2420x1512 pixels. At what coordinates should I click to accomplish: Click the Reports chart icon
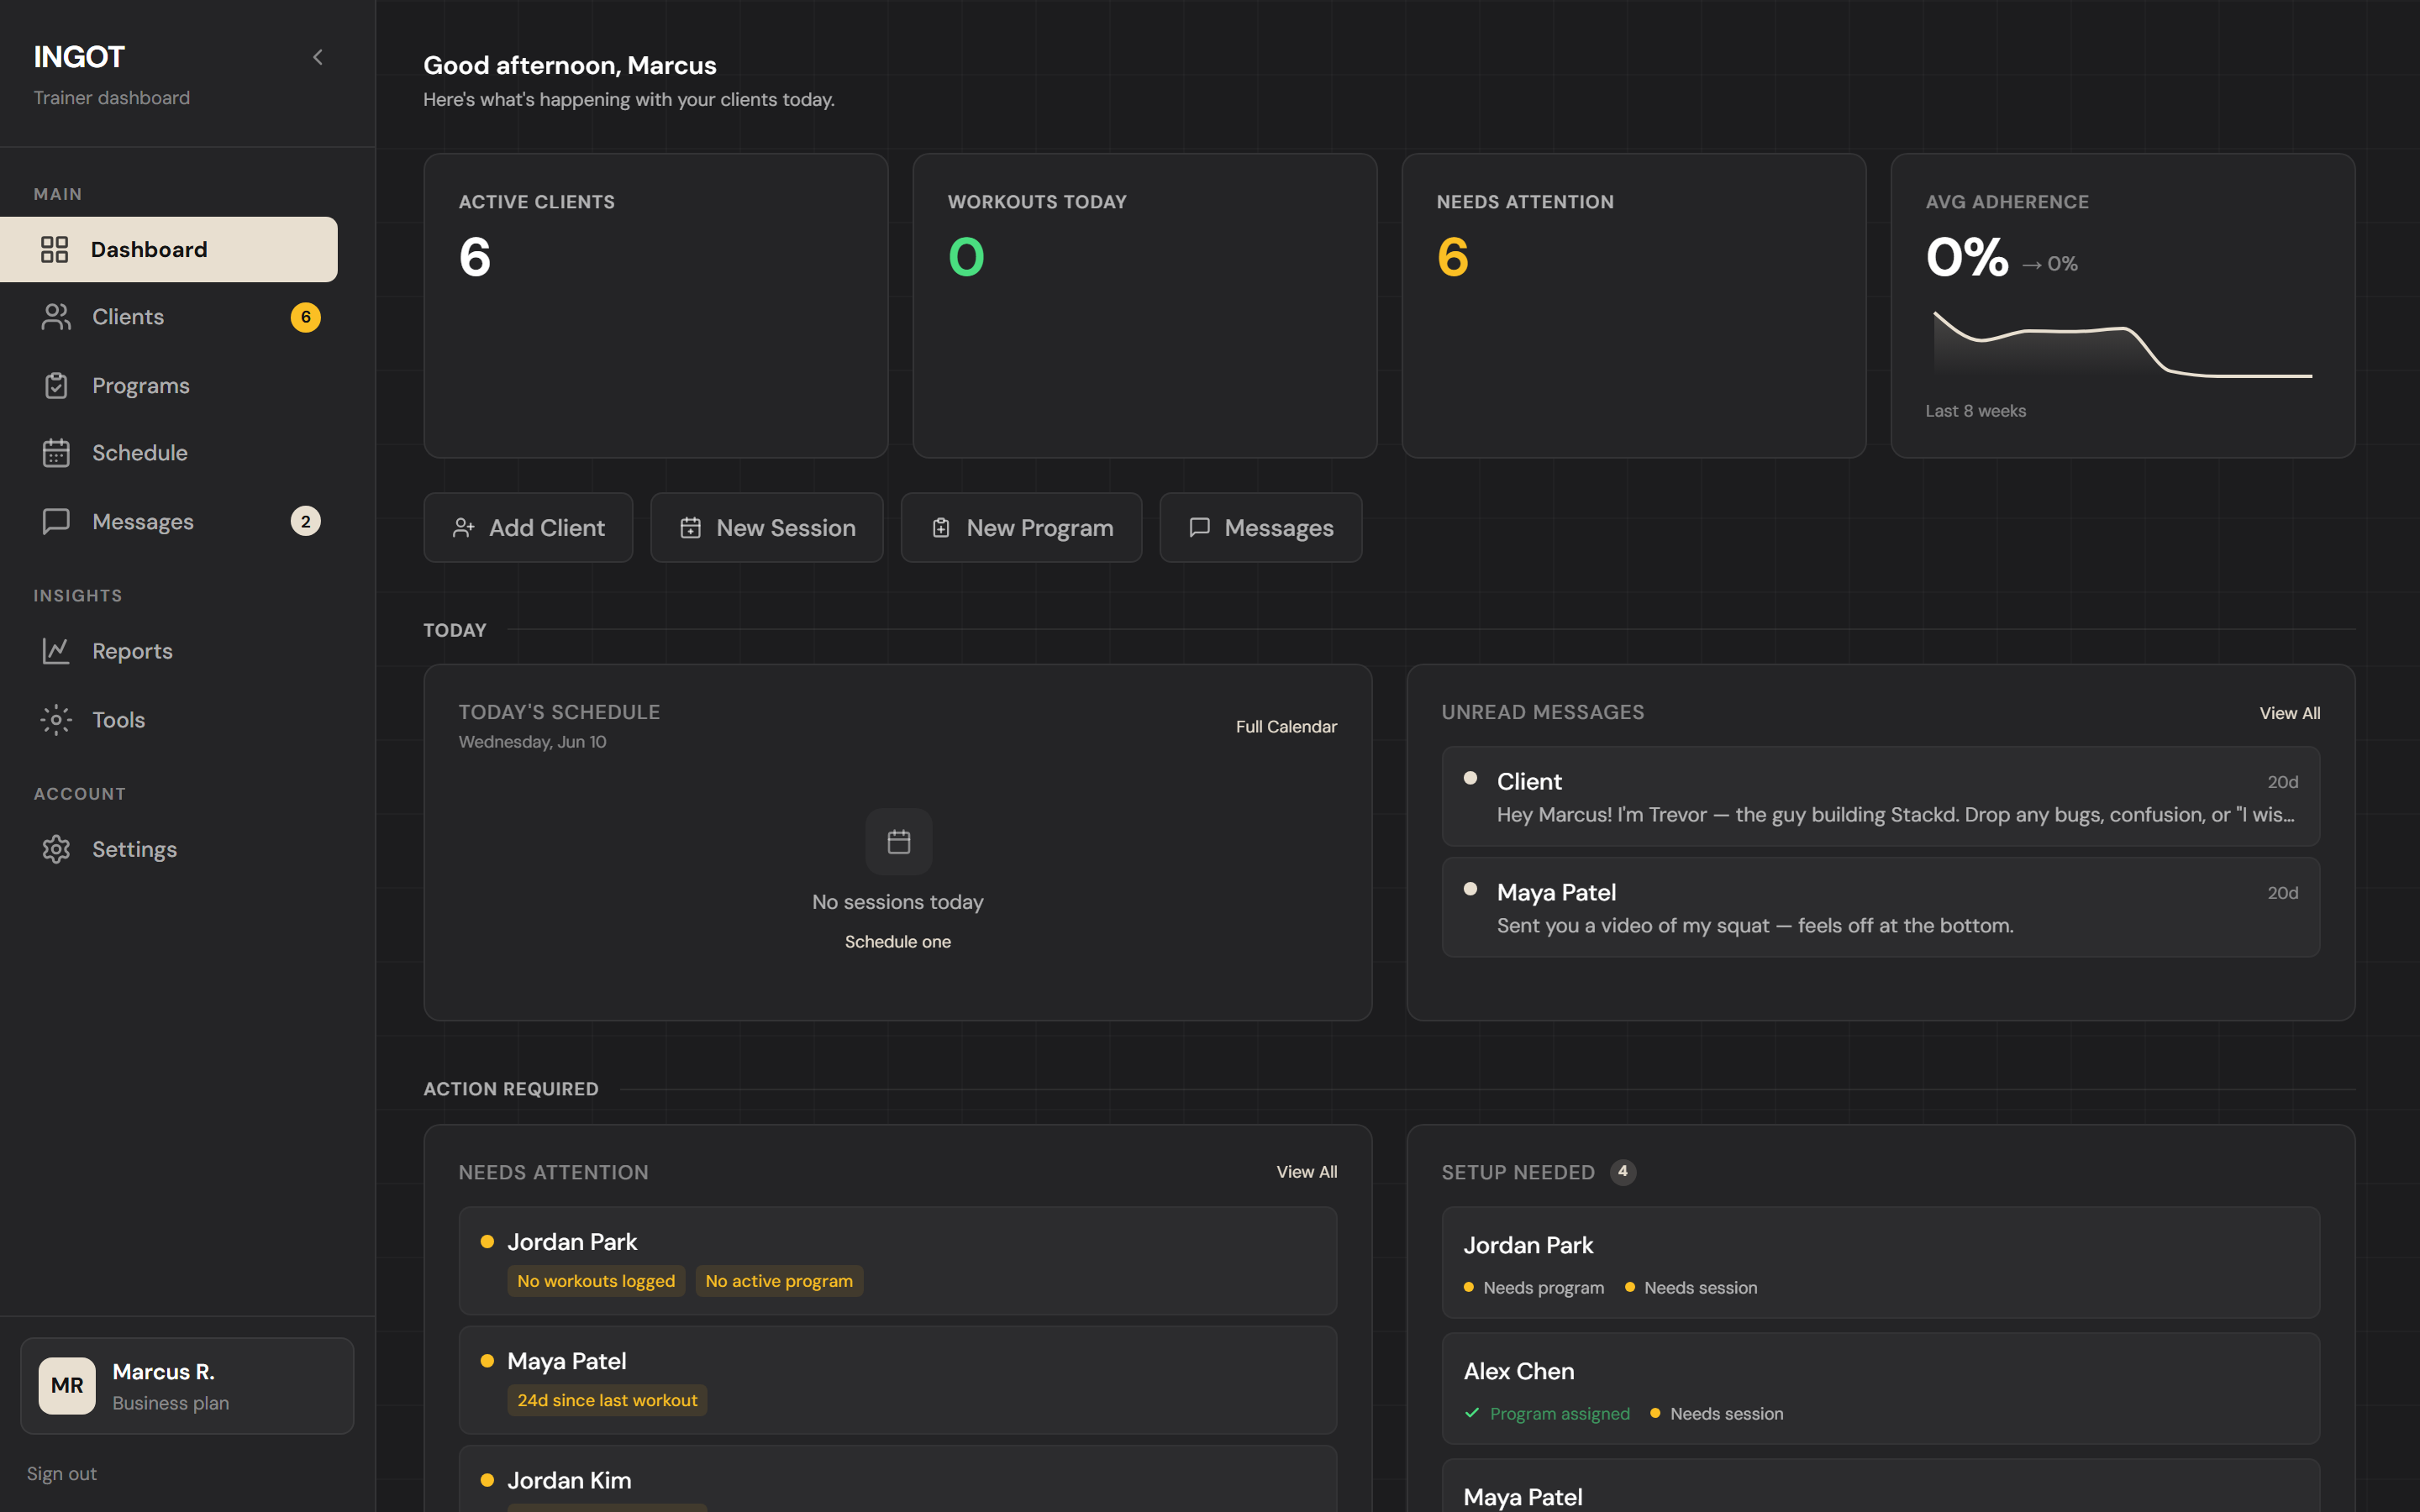(x=56, y=651)
